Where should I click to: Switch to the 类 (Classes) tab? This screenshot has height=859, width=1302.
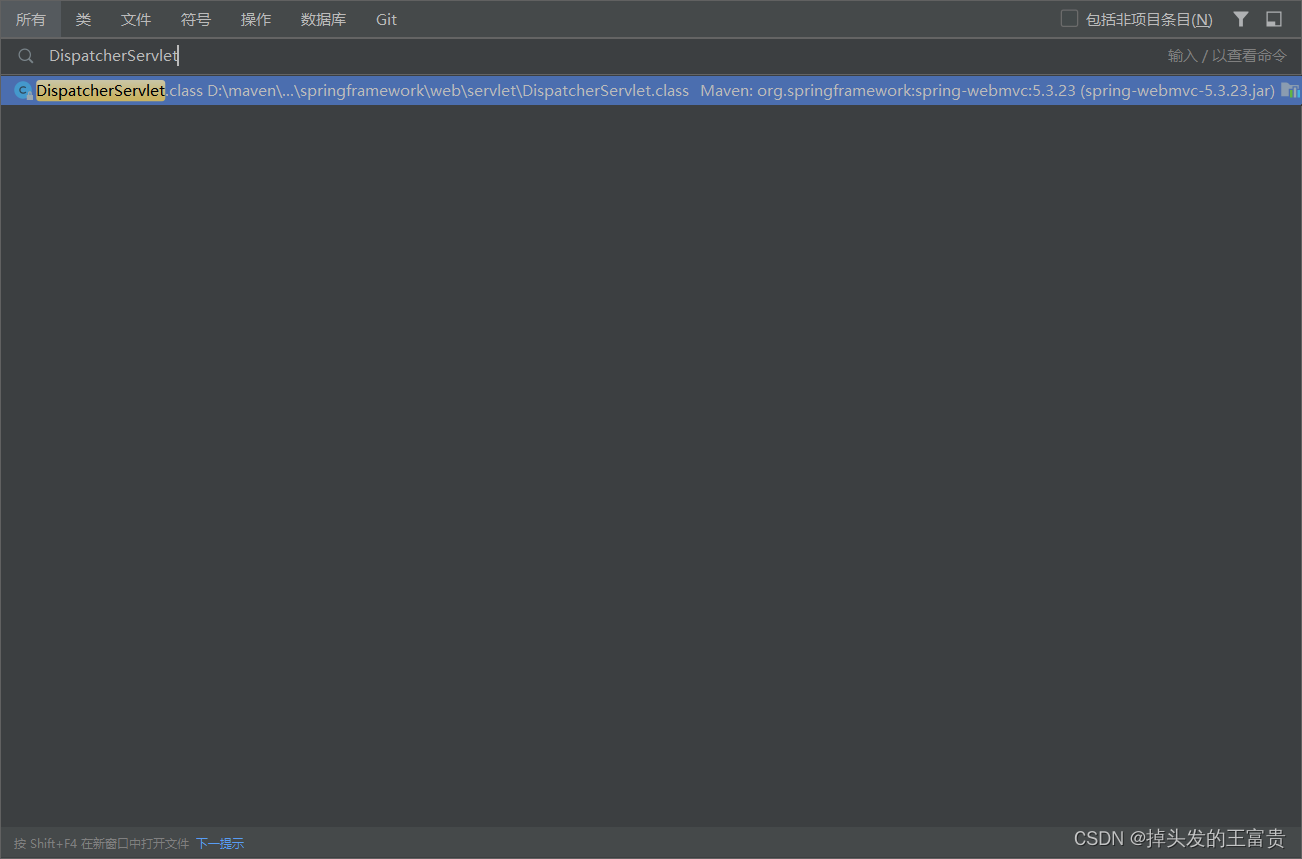pos(83,19)
